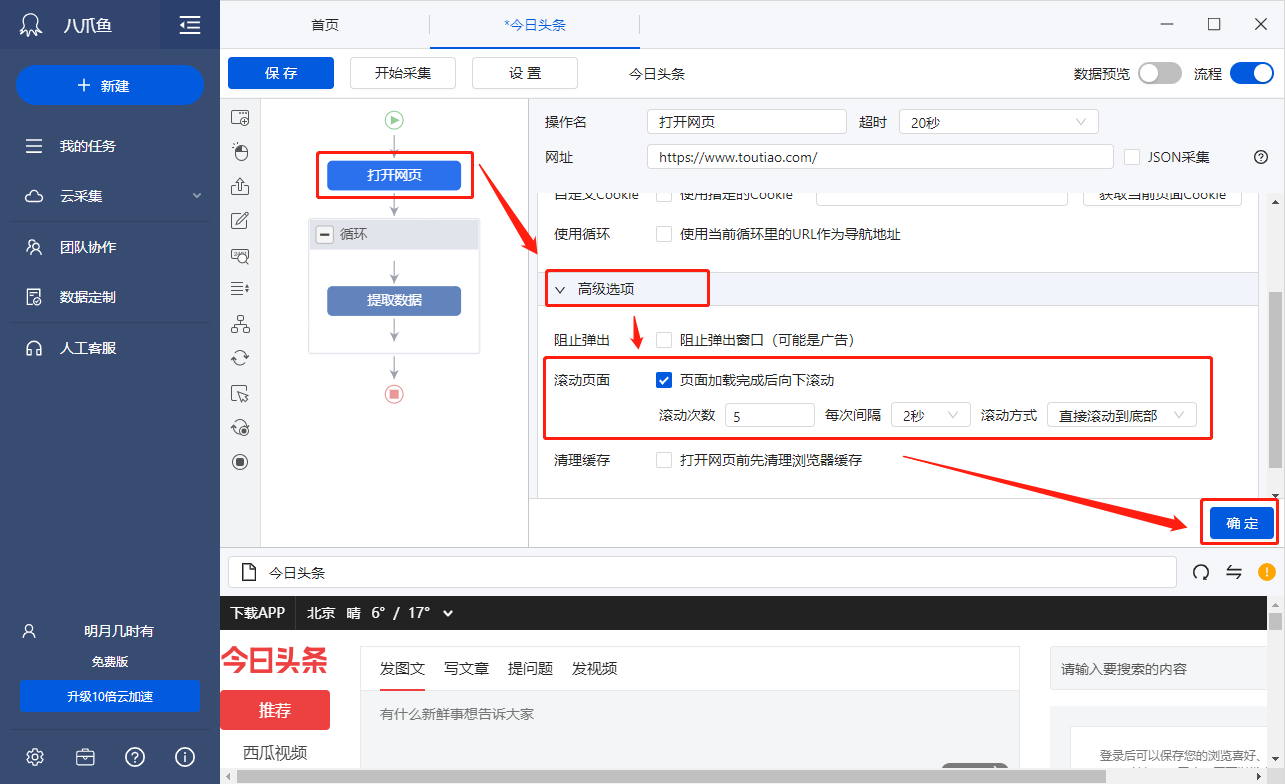Select the click-element mouse tool icon
This screenshot has height=784, width=1285.
click(240, 152)
